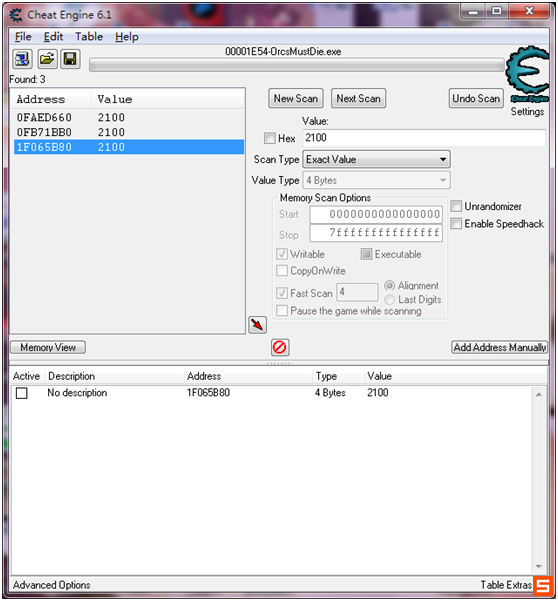Screen dimensions: 558x601
Task: Open the Edit menu
Action: click(53, 37)
